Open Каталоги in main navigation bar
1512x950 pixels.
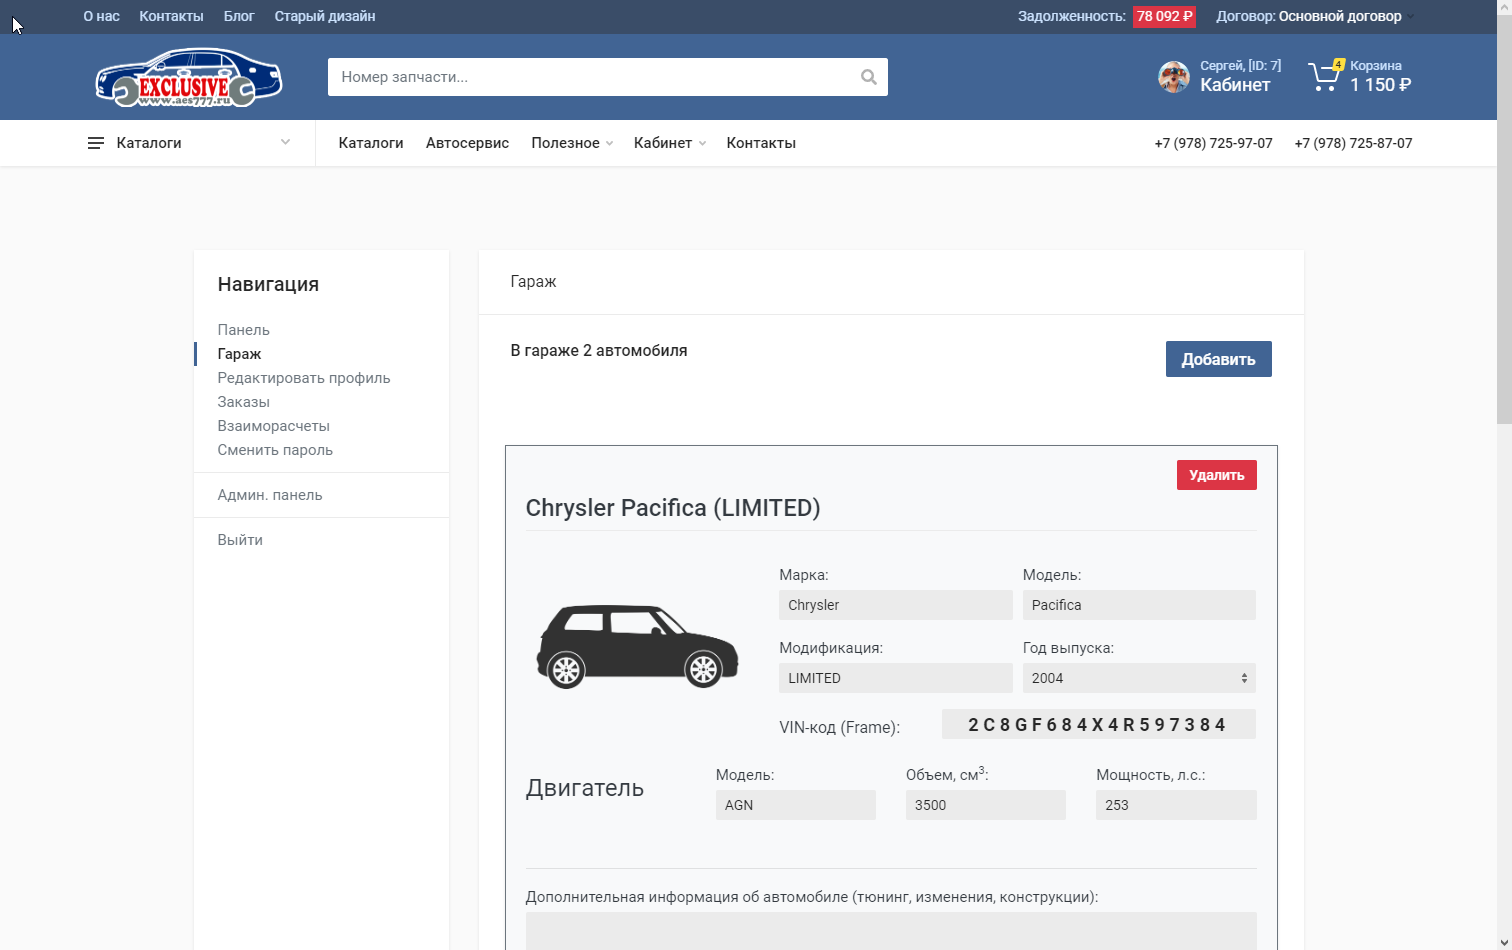point(371,143)
